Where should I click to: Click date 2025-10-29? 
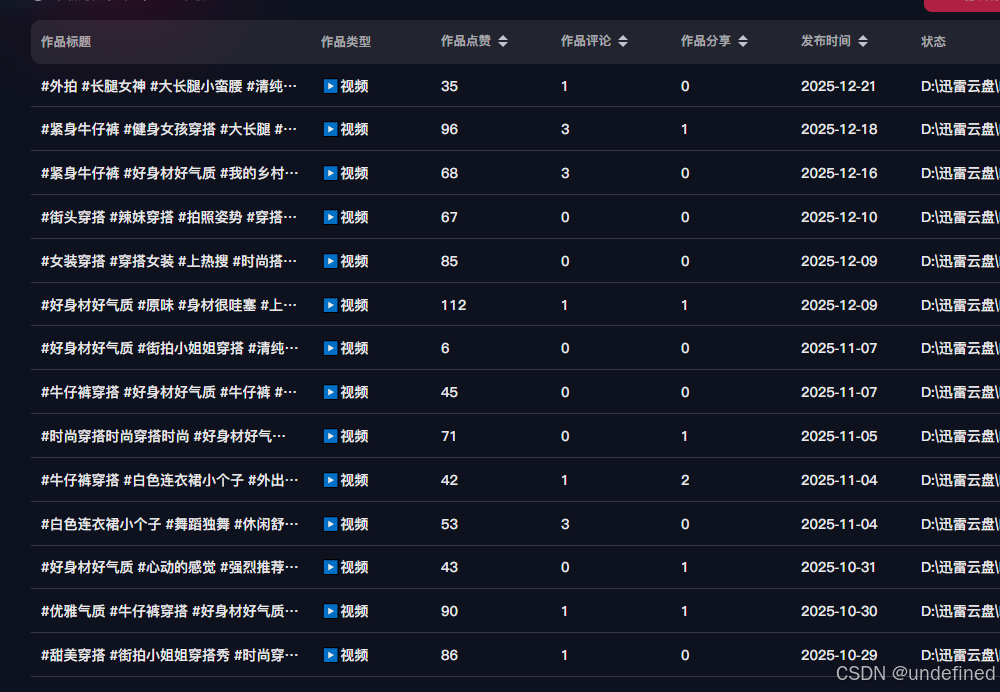click(839, 655)
